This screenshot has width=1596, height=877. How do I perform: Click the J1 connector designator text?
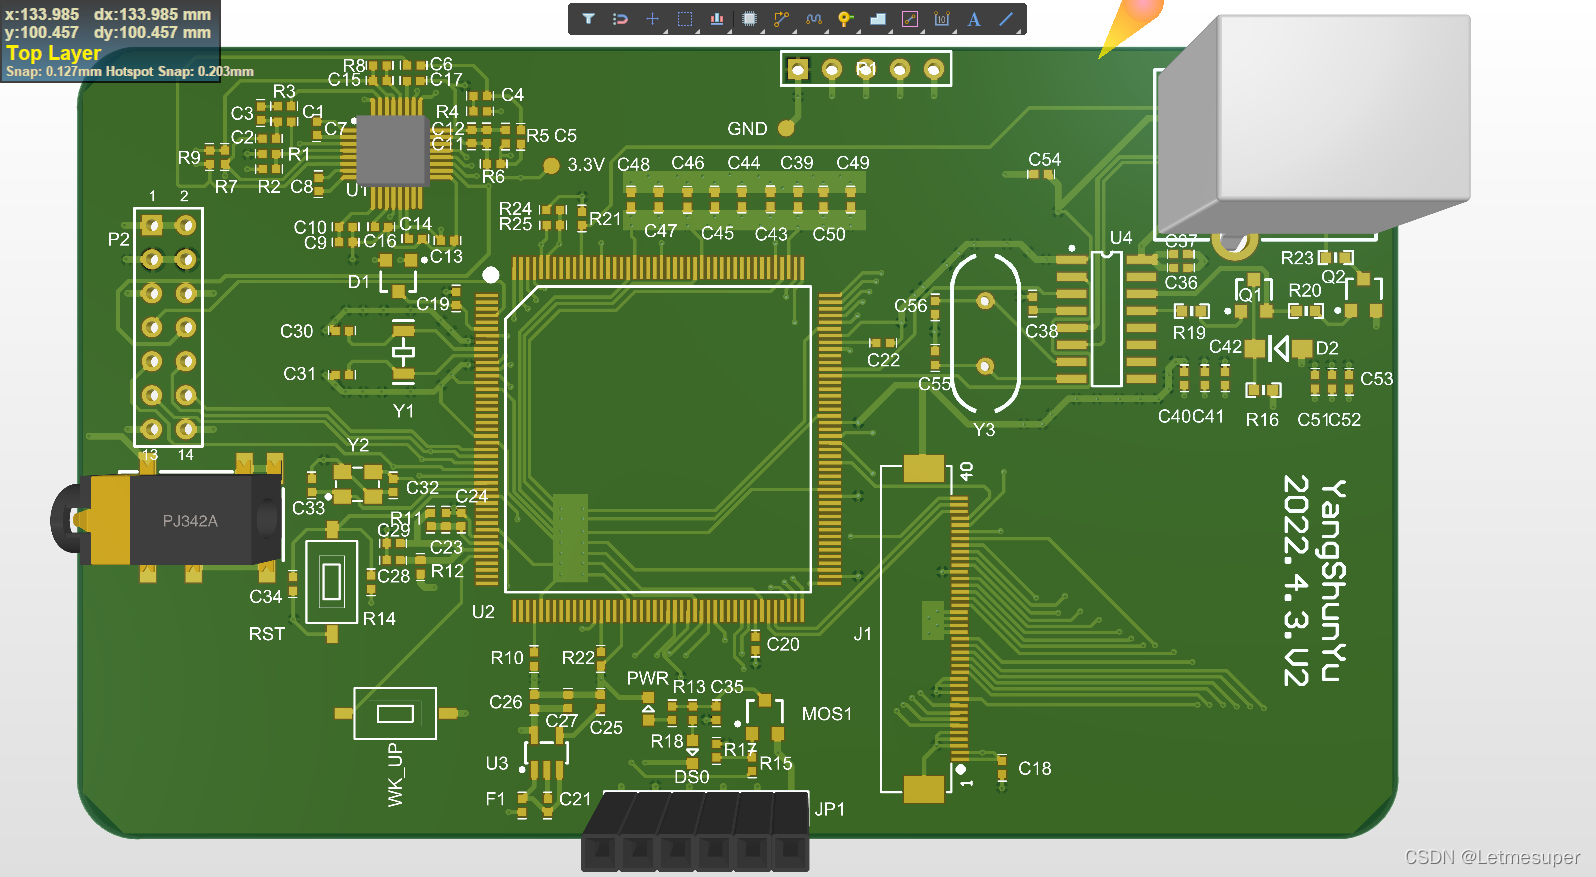(863, 634)
